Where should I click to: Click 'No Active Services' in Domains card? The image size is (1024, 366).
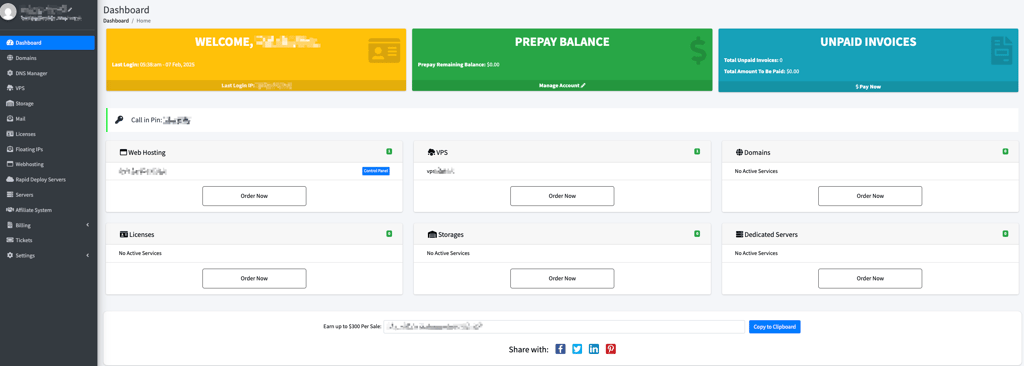coord(756,171)
